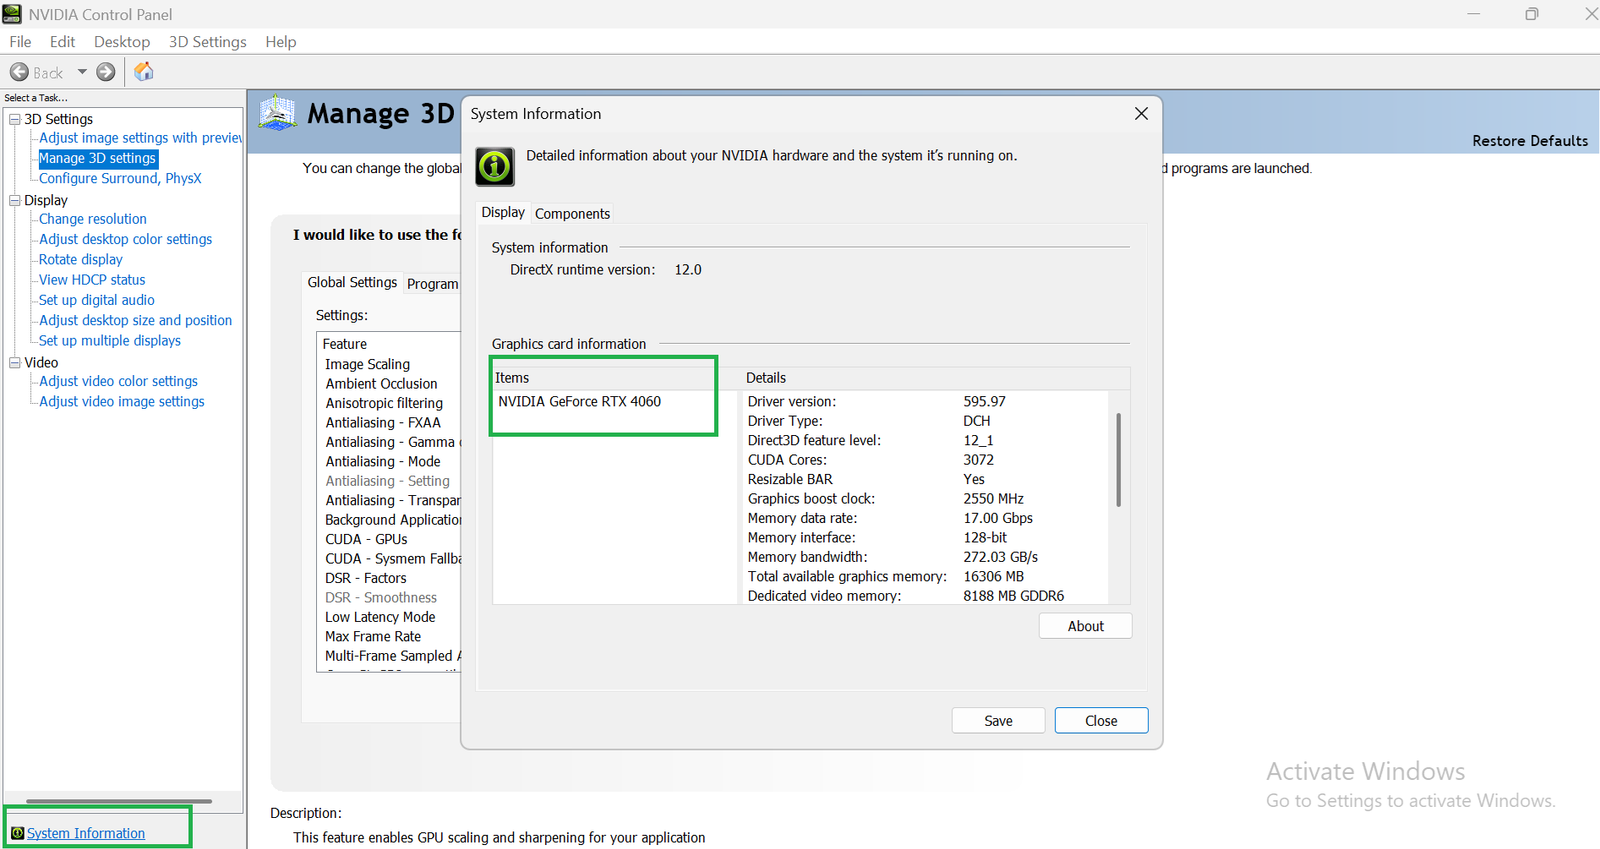Click the Save button
The width and height of the screenshot is (1600, 849).
[x=998, y=721]
